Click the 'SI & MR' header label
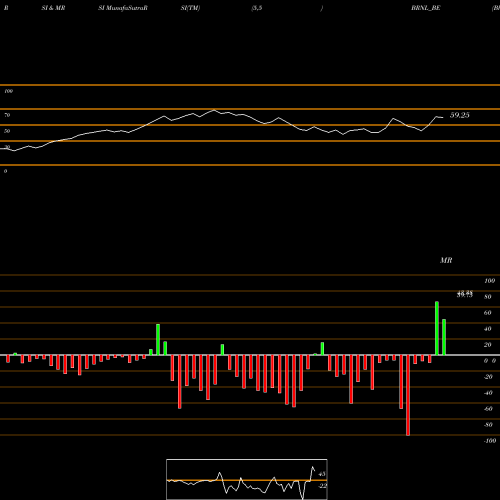Image resolution: width=500 pixels, height=500 pixels. (53, 8)
